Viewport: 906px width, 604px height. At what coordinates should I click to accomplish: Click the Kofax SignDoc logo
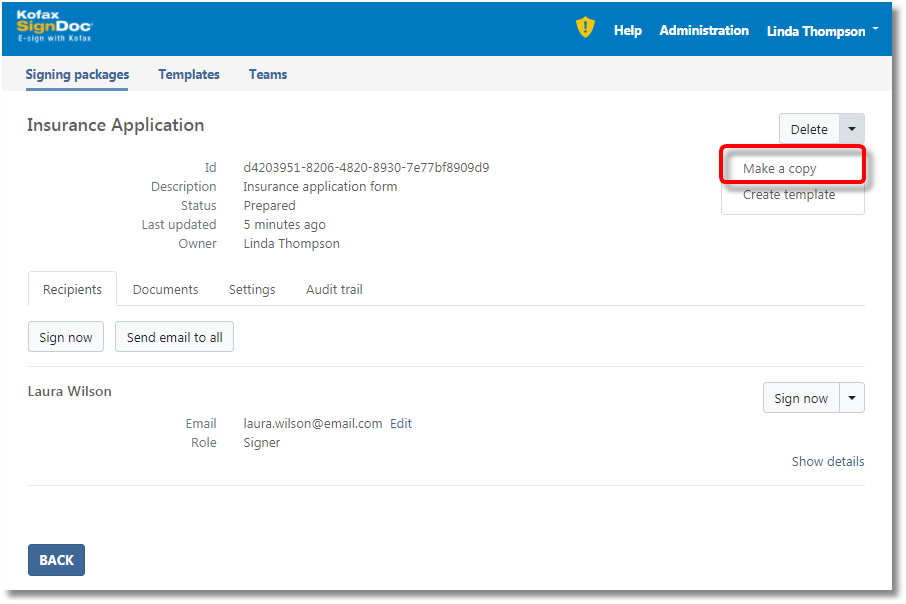pyautogui.click(x=54, y=27)
